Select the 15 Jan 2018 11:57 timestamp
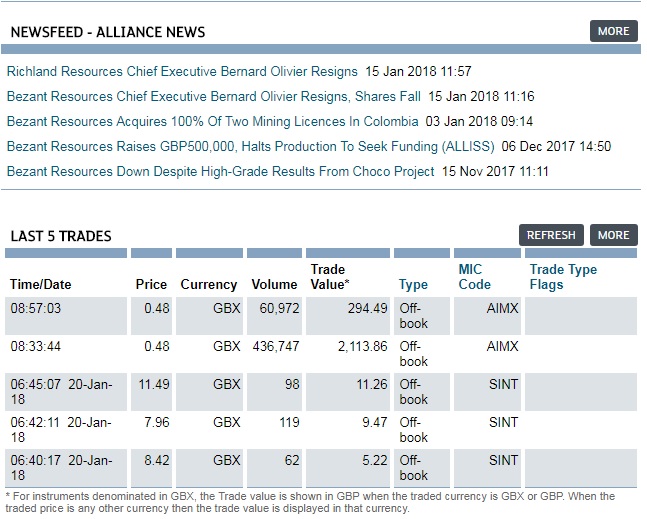Viewport: 647px width, 519px height. point(418,71)
